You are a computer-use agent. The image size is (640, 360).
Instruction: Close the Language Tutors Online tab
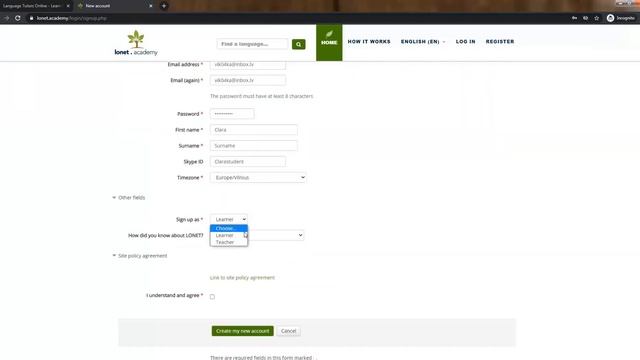click(68, 6)
